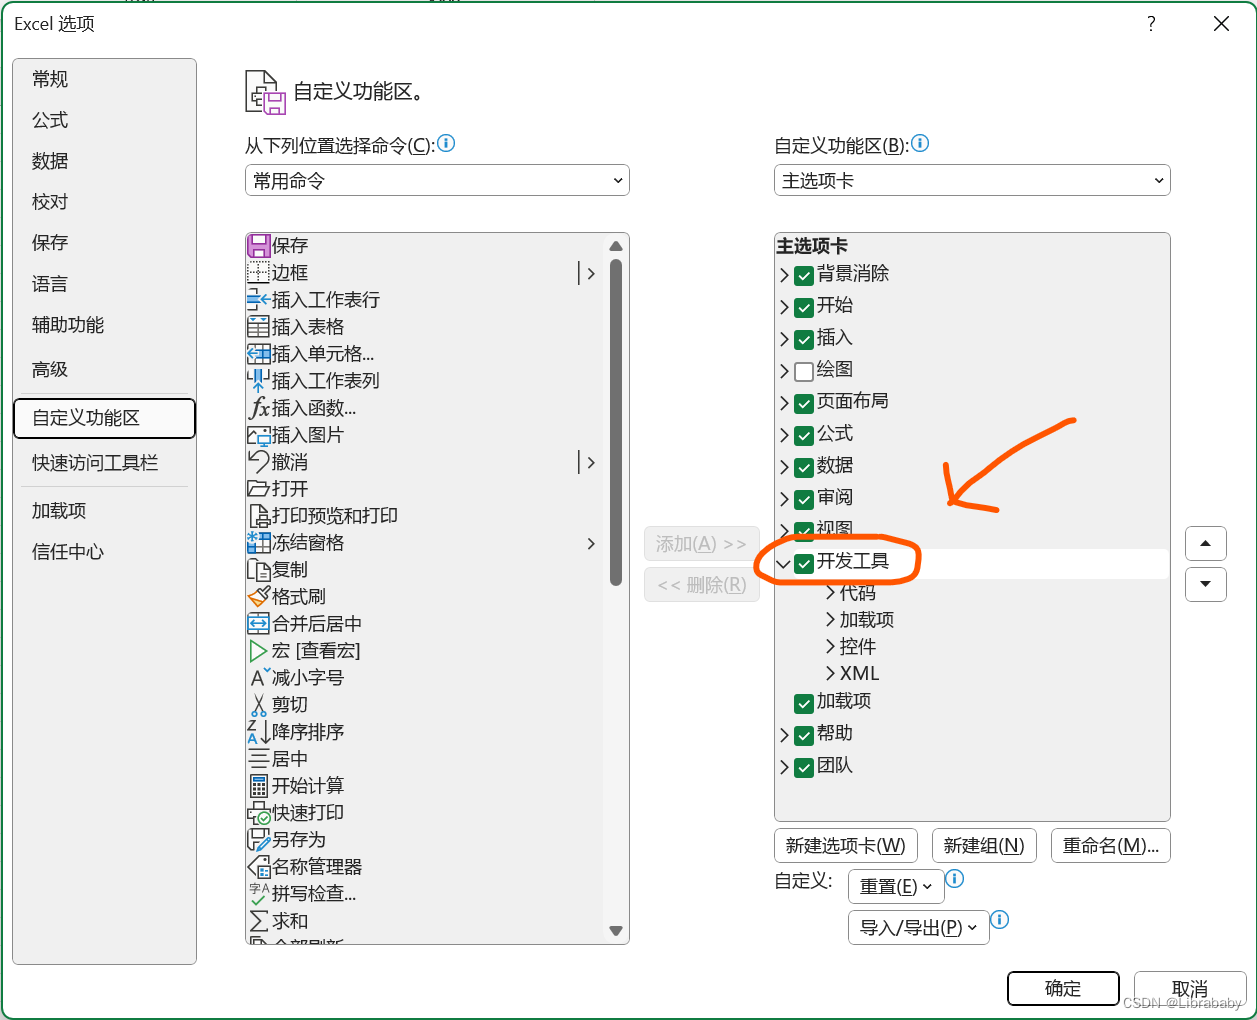Click the 确定 button
Screen dimensions: 1257x1020
(1063, 988)
